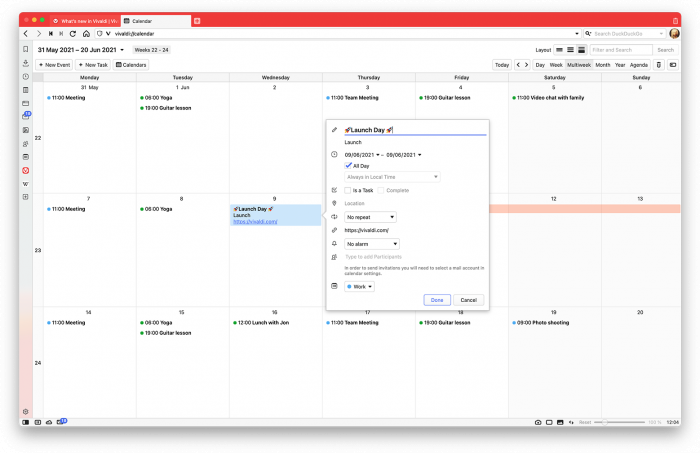
Task: Add a new web panel with plus icon
Action: pos(25,197)
